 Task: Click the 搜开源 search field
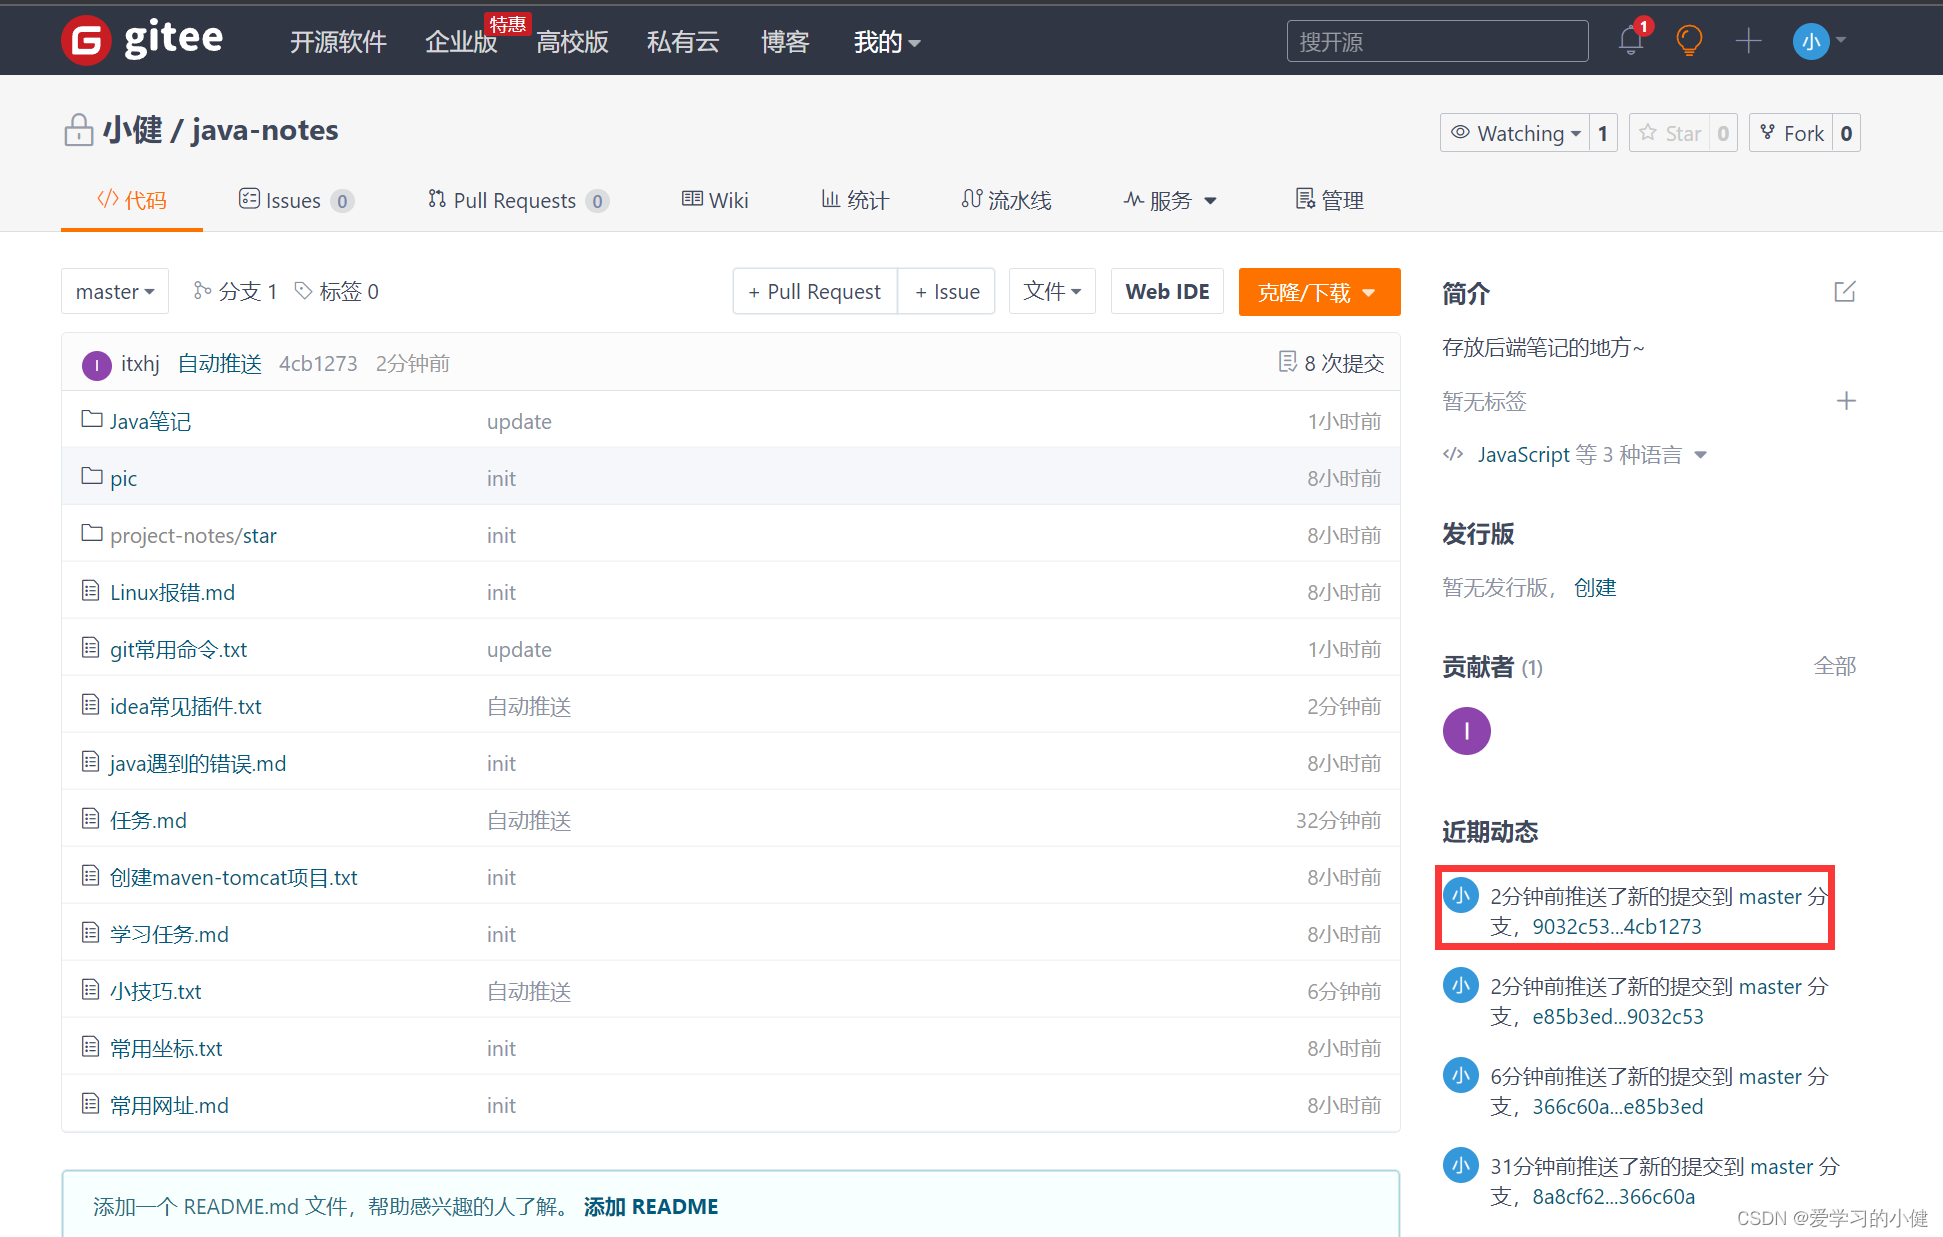[1436, 42]
